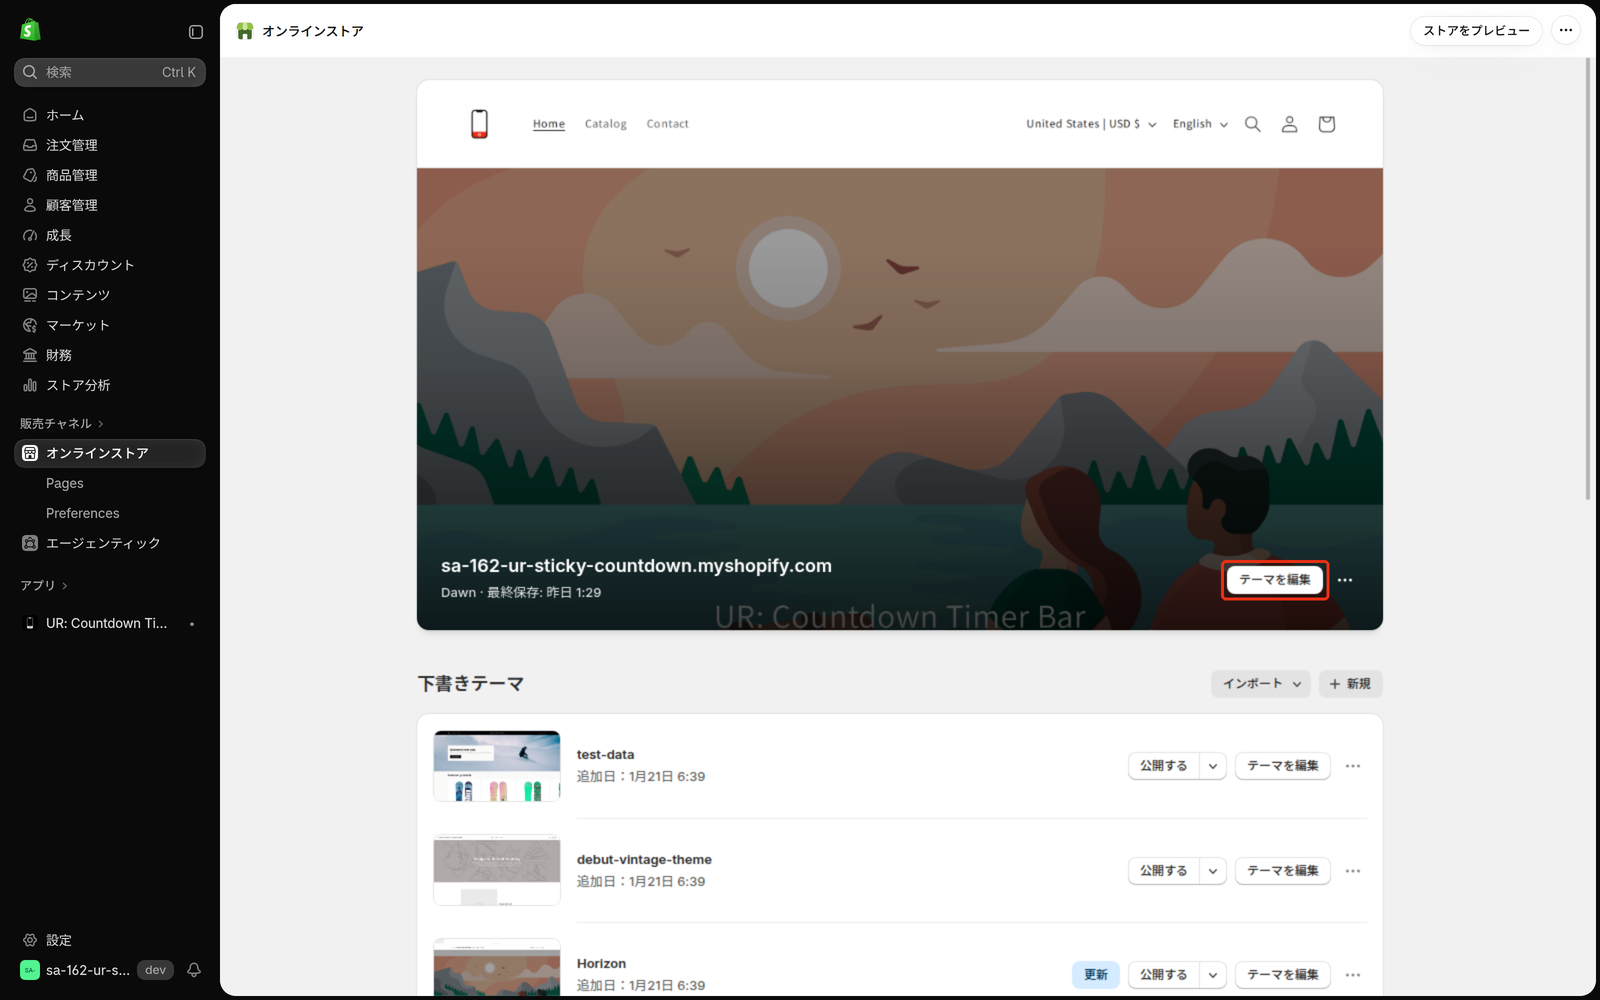Expand the アプリ section chevron
Image resolution: width=1600 pixels, height=1000 pixels.
point(65,586)
